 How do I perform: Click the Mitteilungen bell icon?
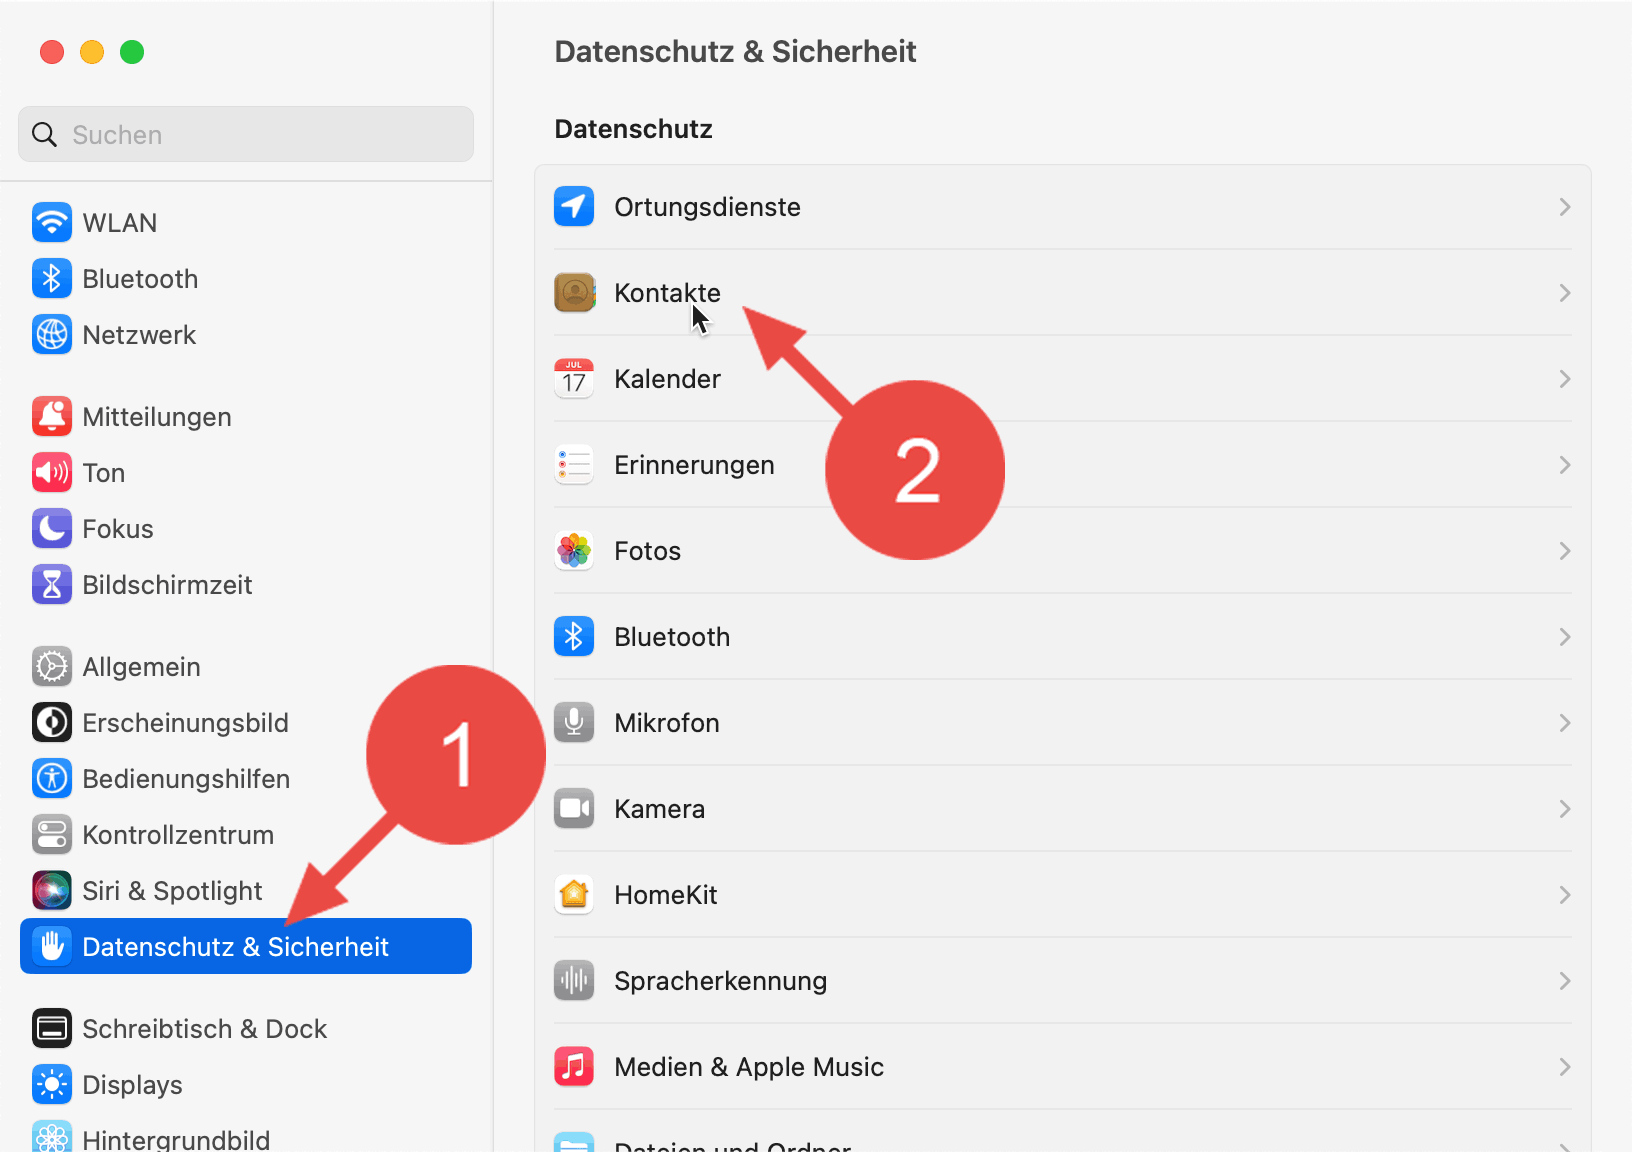[52, 417]
